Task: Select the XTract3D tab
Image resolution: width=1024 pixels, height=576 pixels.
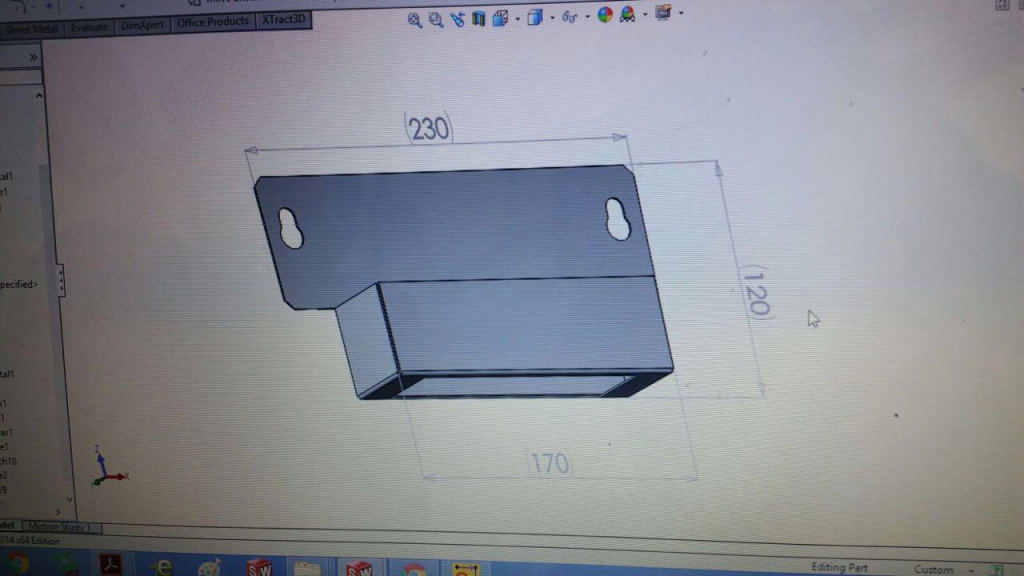Action: point(284,20)
